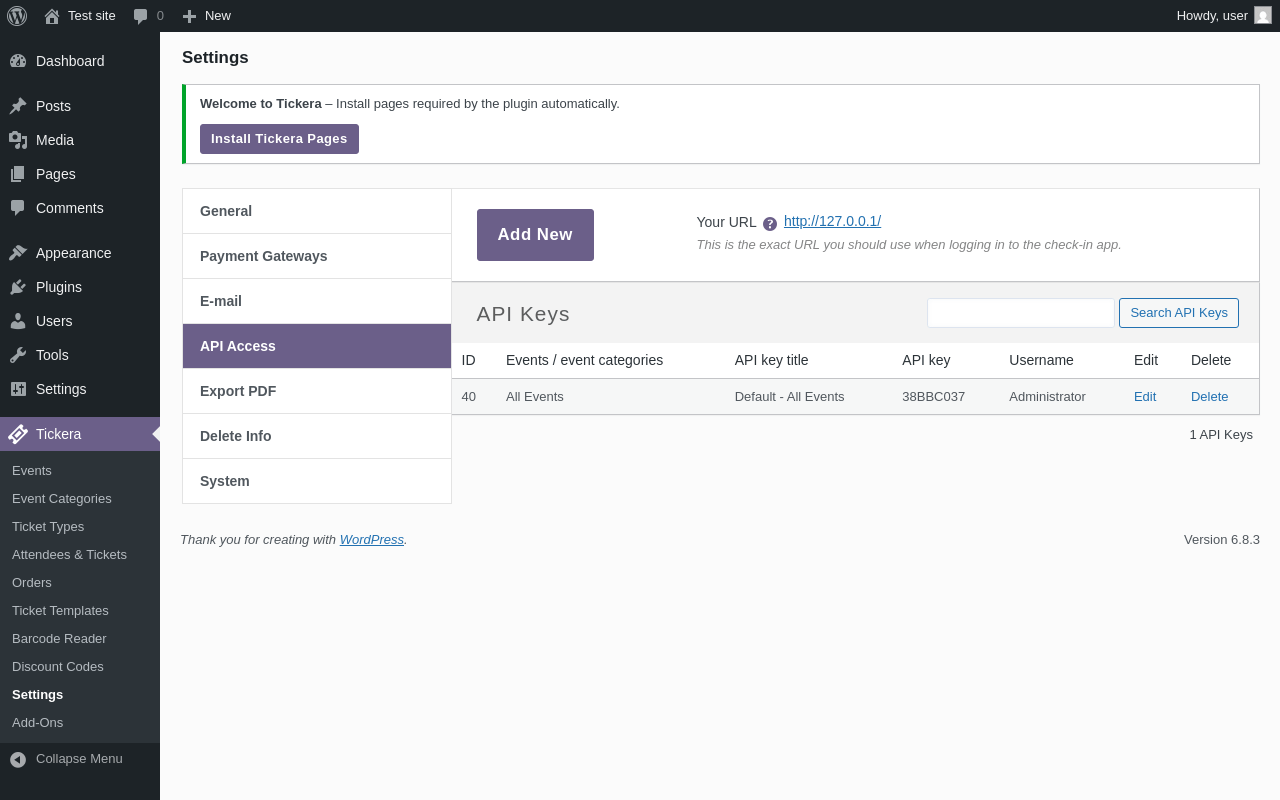The image size is (1280, 800).
Task: Delete the Default - All Events key
Action: click(x=1209, y=396)
